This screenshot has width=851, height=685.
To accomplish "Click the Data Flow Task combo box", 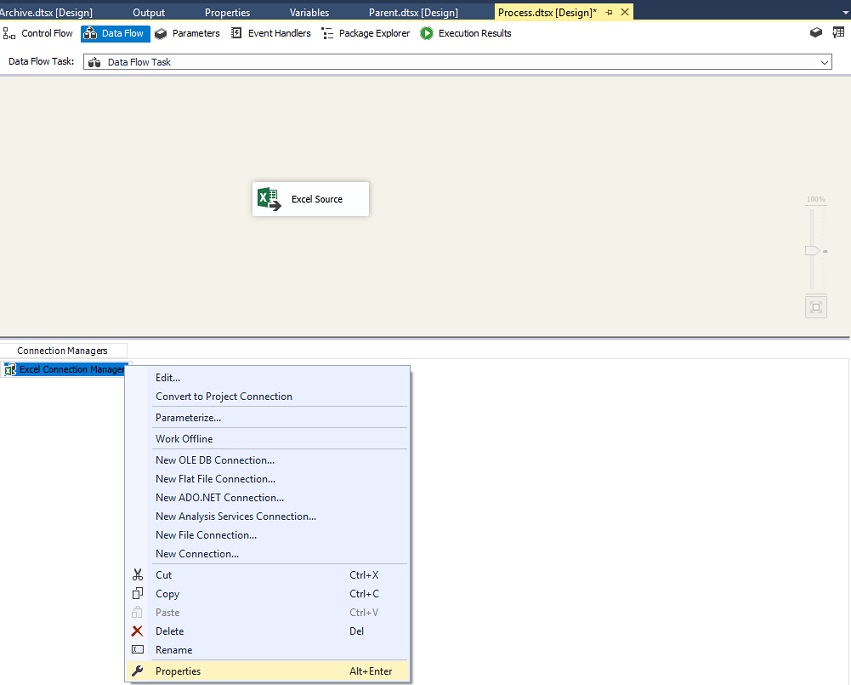I will (457, 62).
